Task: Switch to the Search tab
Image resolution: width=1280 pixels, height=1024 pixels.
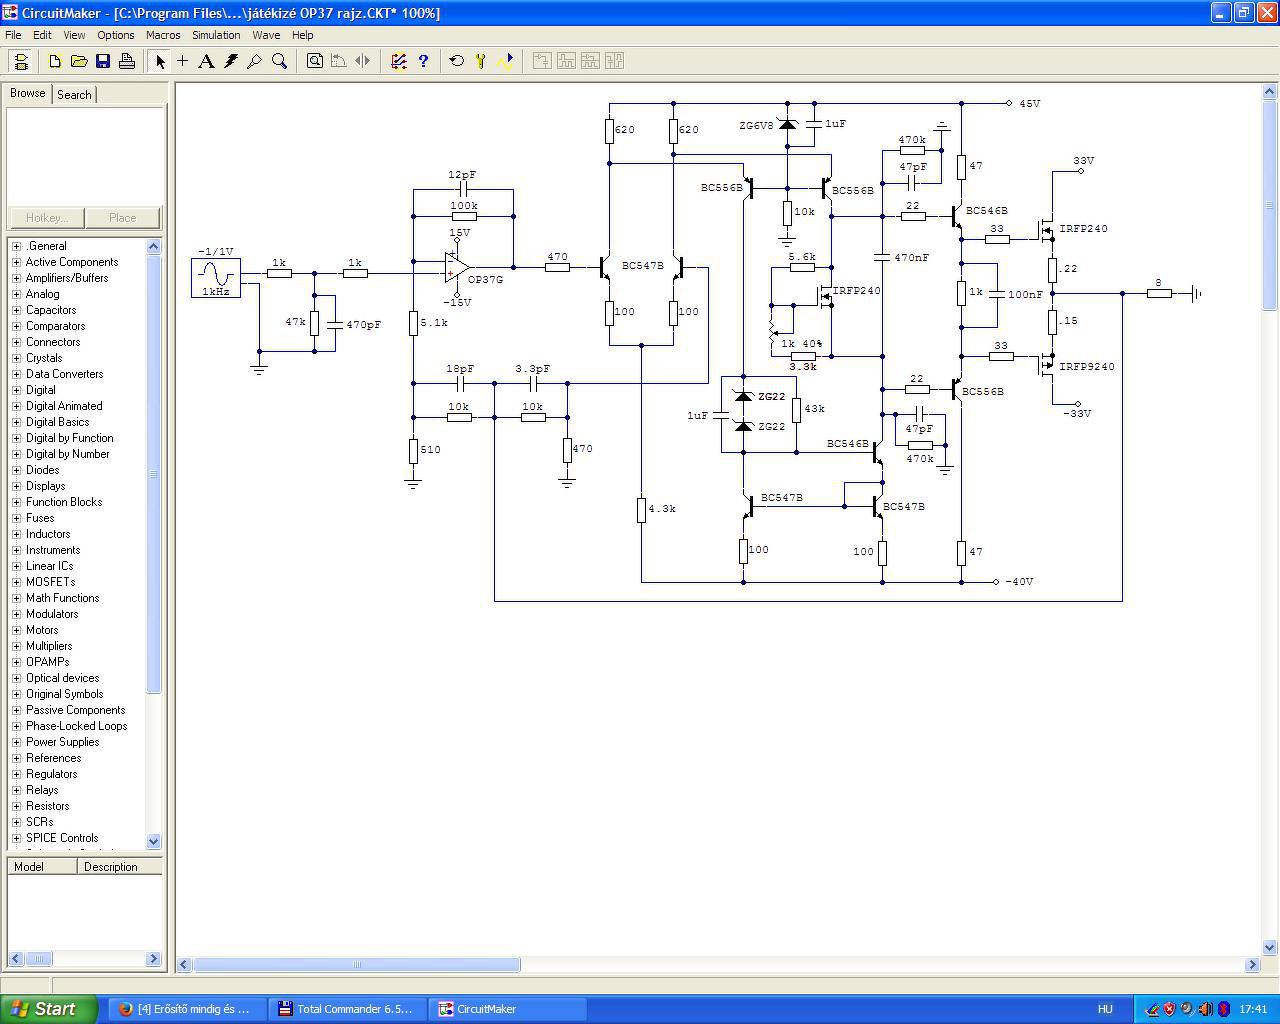Action: coord(74,94)
